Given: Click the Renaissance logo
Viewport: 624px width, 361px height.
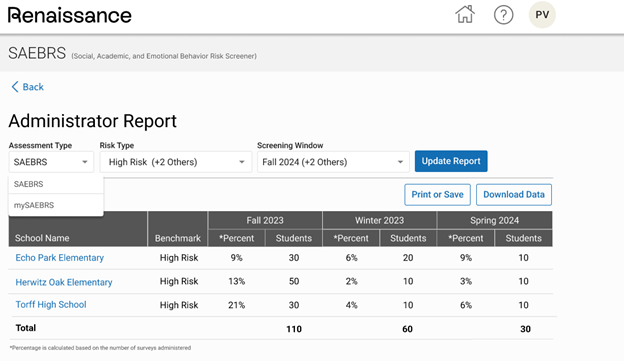Looking at the screenshot, I should 70,16.
